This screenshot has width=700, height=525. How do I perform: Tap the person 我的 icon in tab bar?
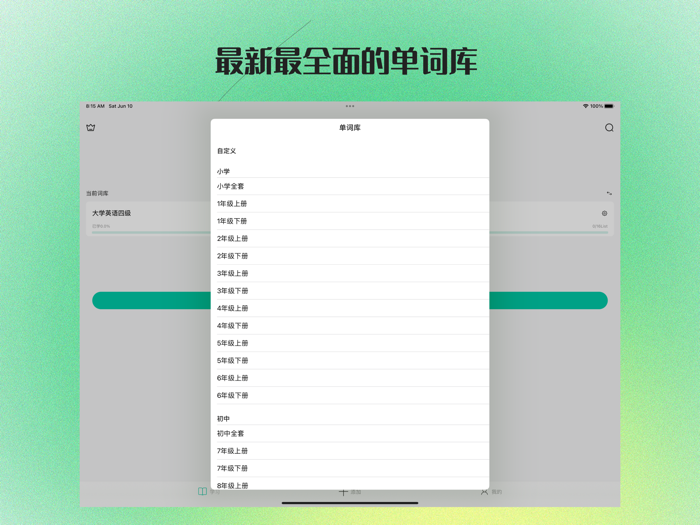click(x=484, y=492)
